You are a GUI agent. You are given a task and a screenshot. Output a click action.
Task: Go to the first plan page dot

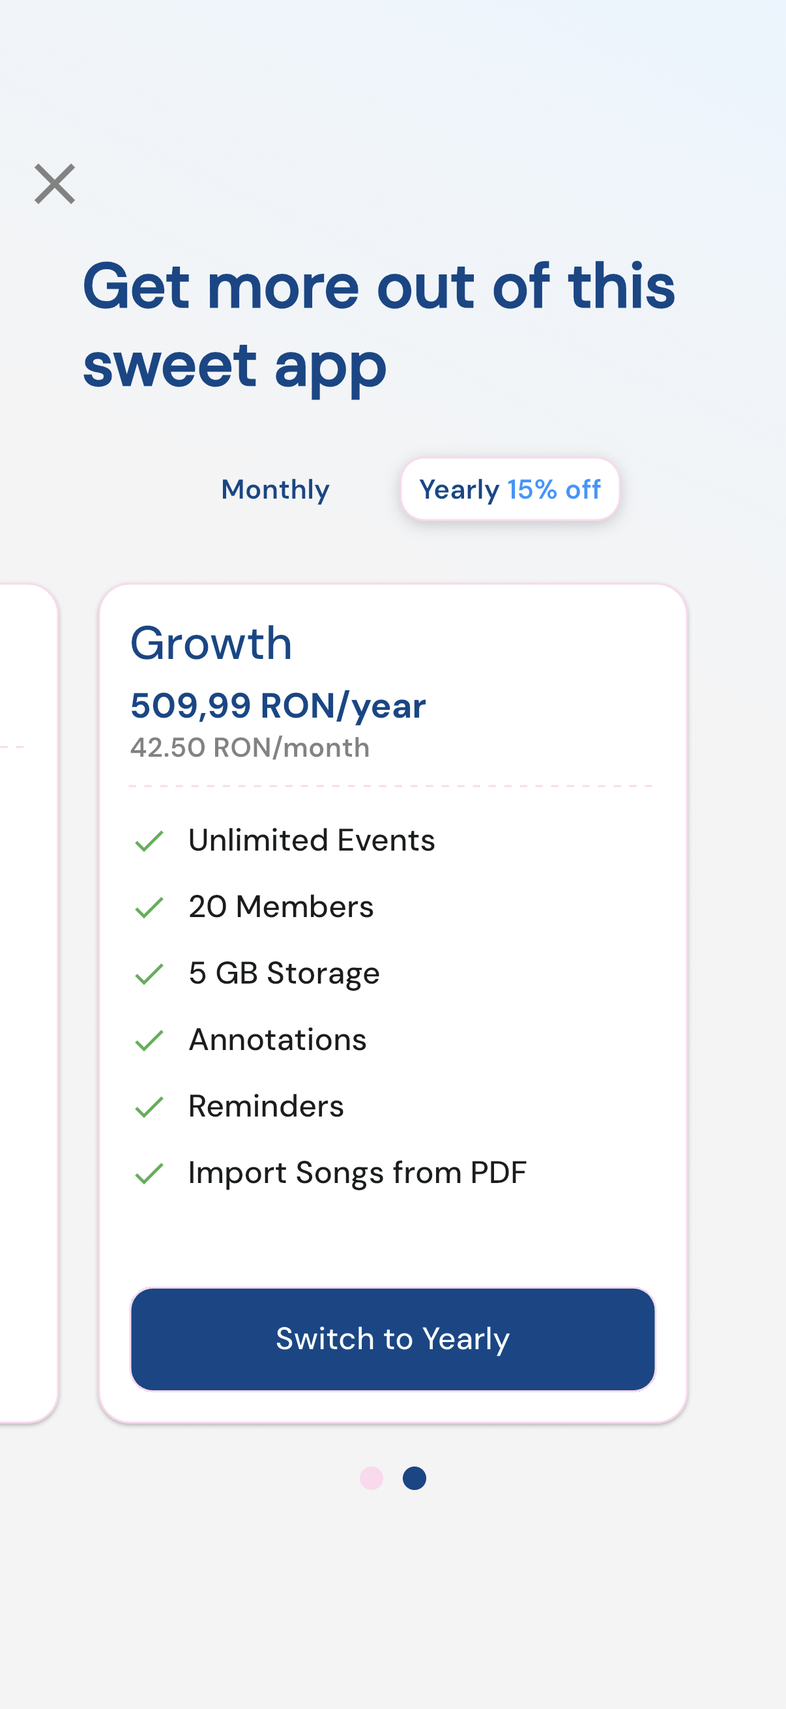coord(372,1478)
